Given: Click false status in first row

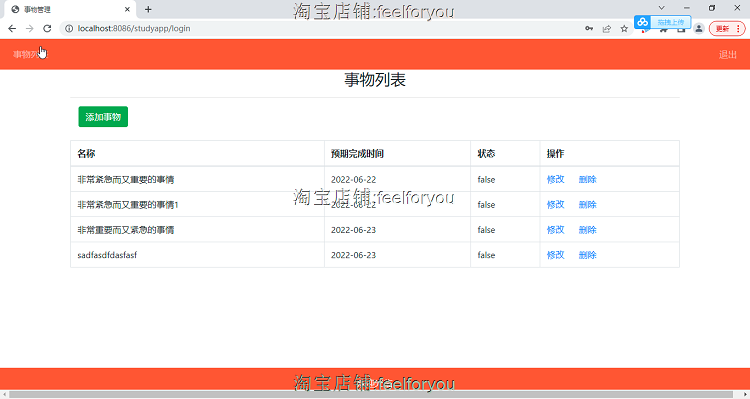Looking at the screenshot, I should point(486,180).
